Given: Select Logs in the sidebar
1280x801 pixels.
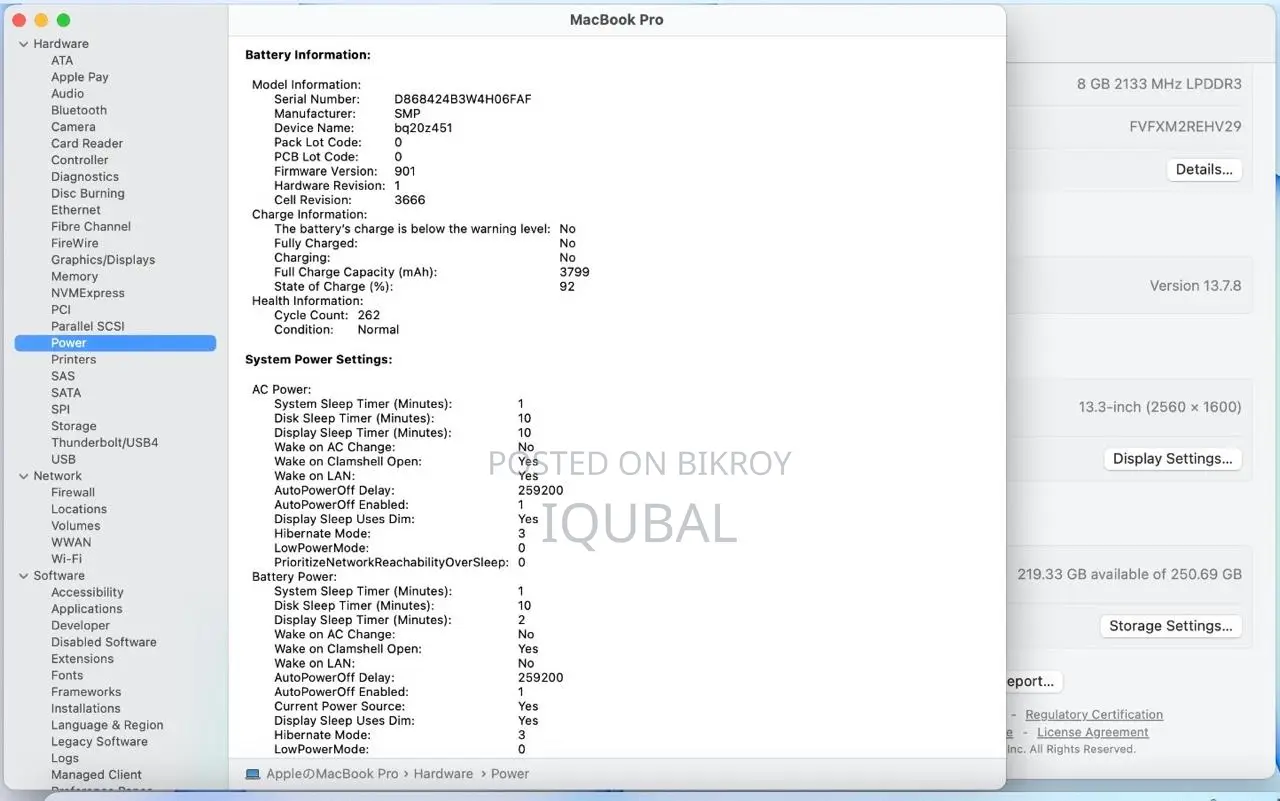Looking at the screenshot, I should pos(65,758).
